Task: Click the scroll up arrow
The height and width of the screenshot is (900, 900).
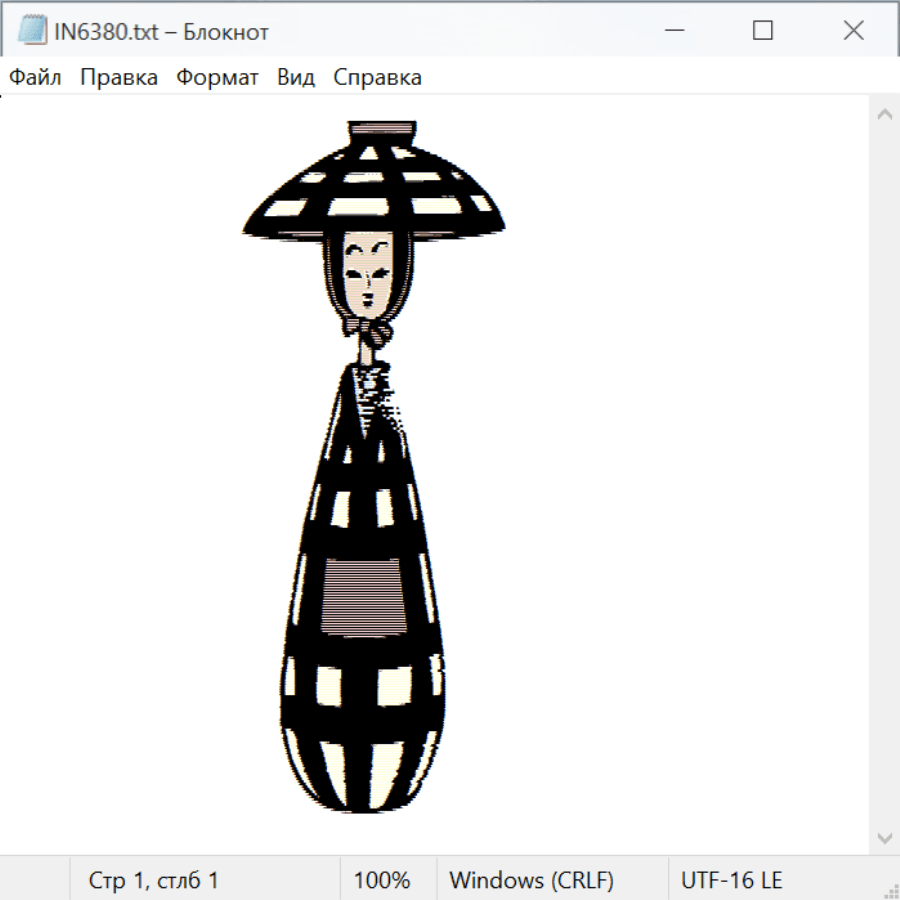Action: pyautogui.click(x=884, y=114)
